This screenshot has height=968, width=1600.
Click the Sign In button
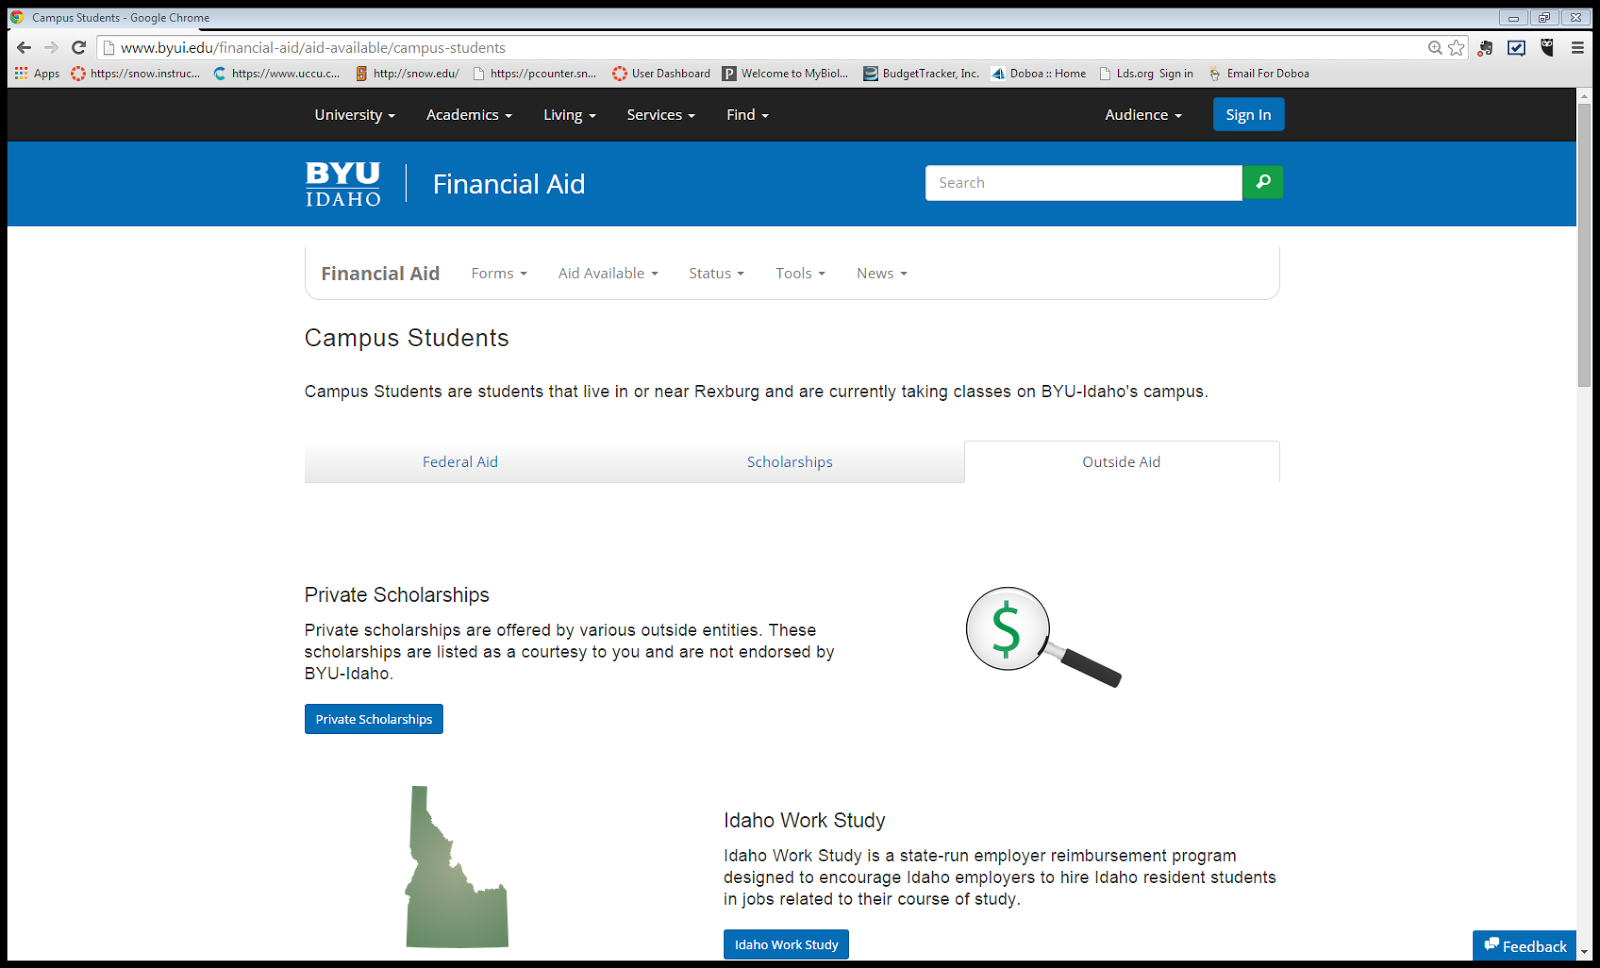(x=1248, y=115)
